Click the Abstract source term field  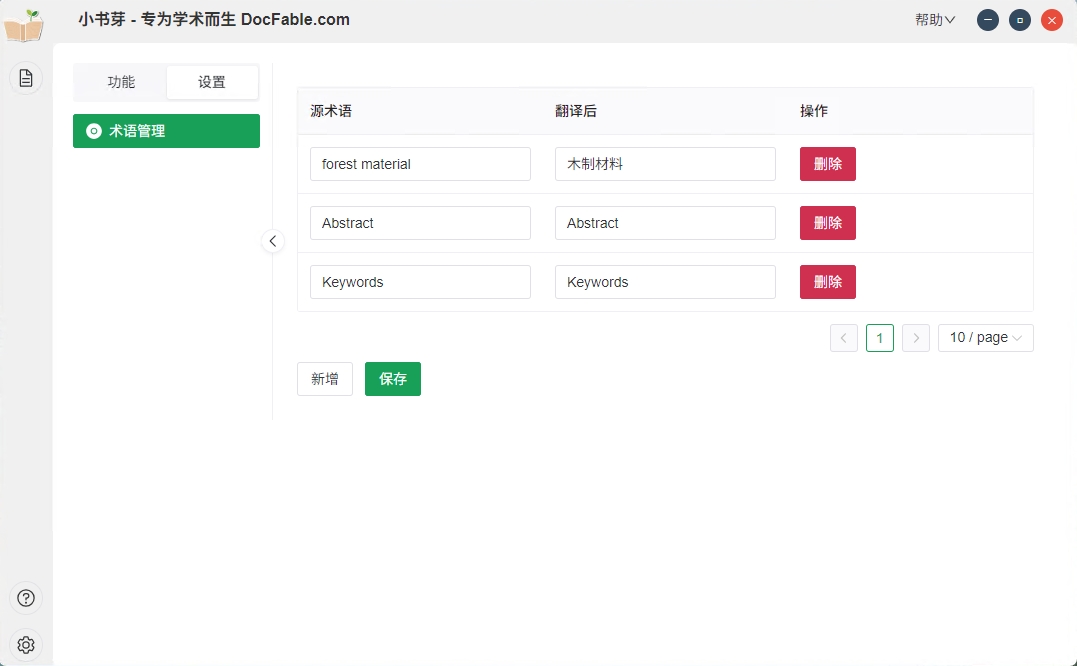click(420, 223)
